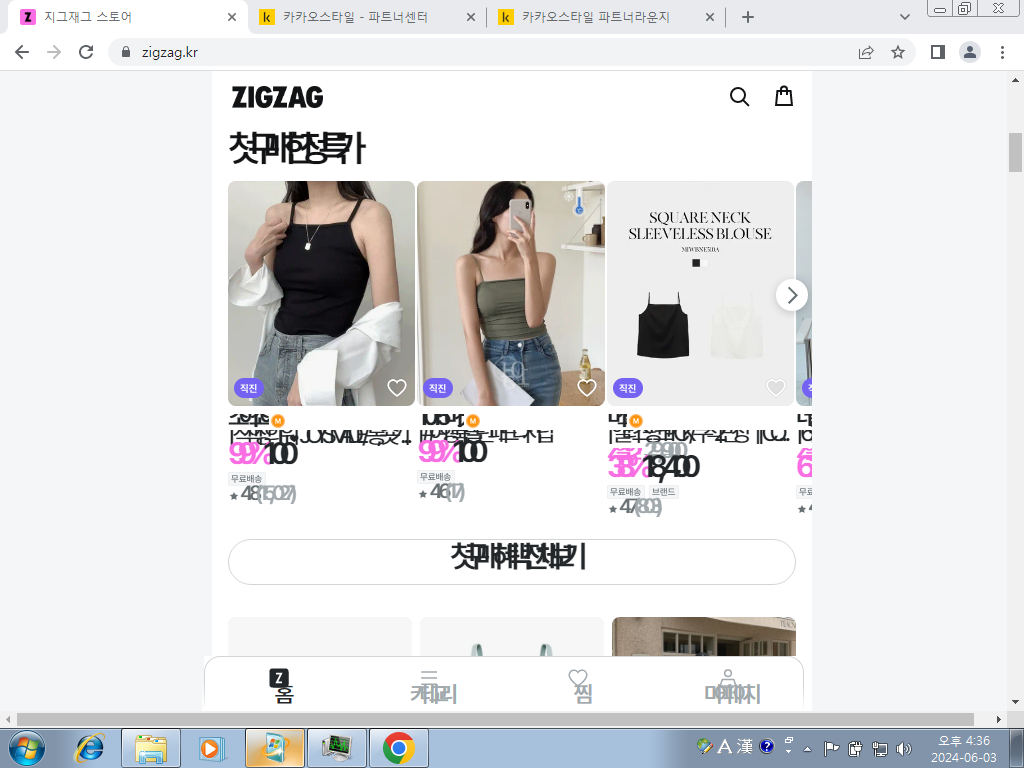Viewport: 1024px width, 768px height.
Task: Close the 카카오스타일 - 파트너센터 tab
Action: coord(471,17)
